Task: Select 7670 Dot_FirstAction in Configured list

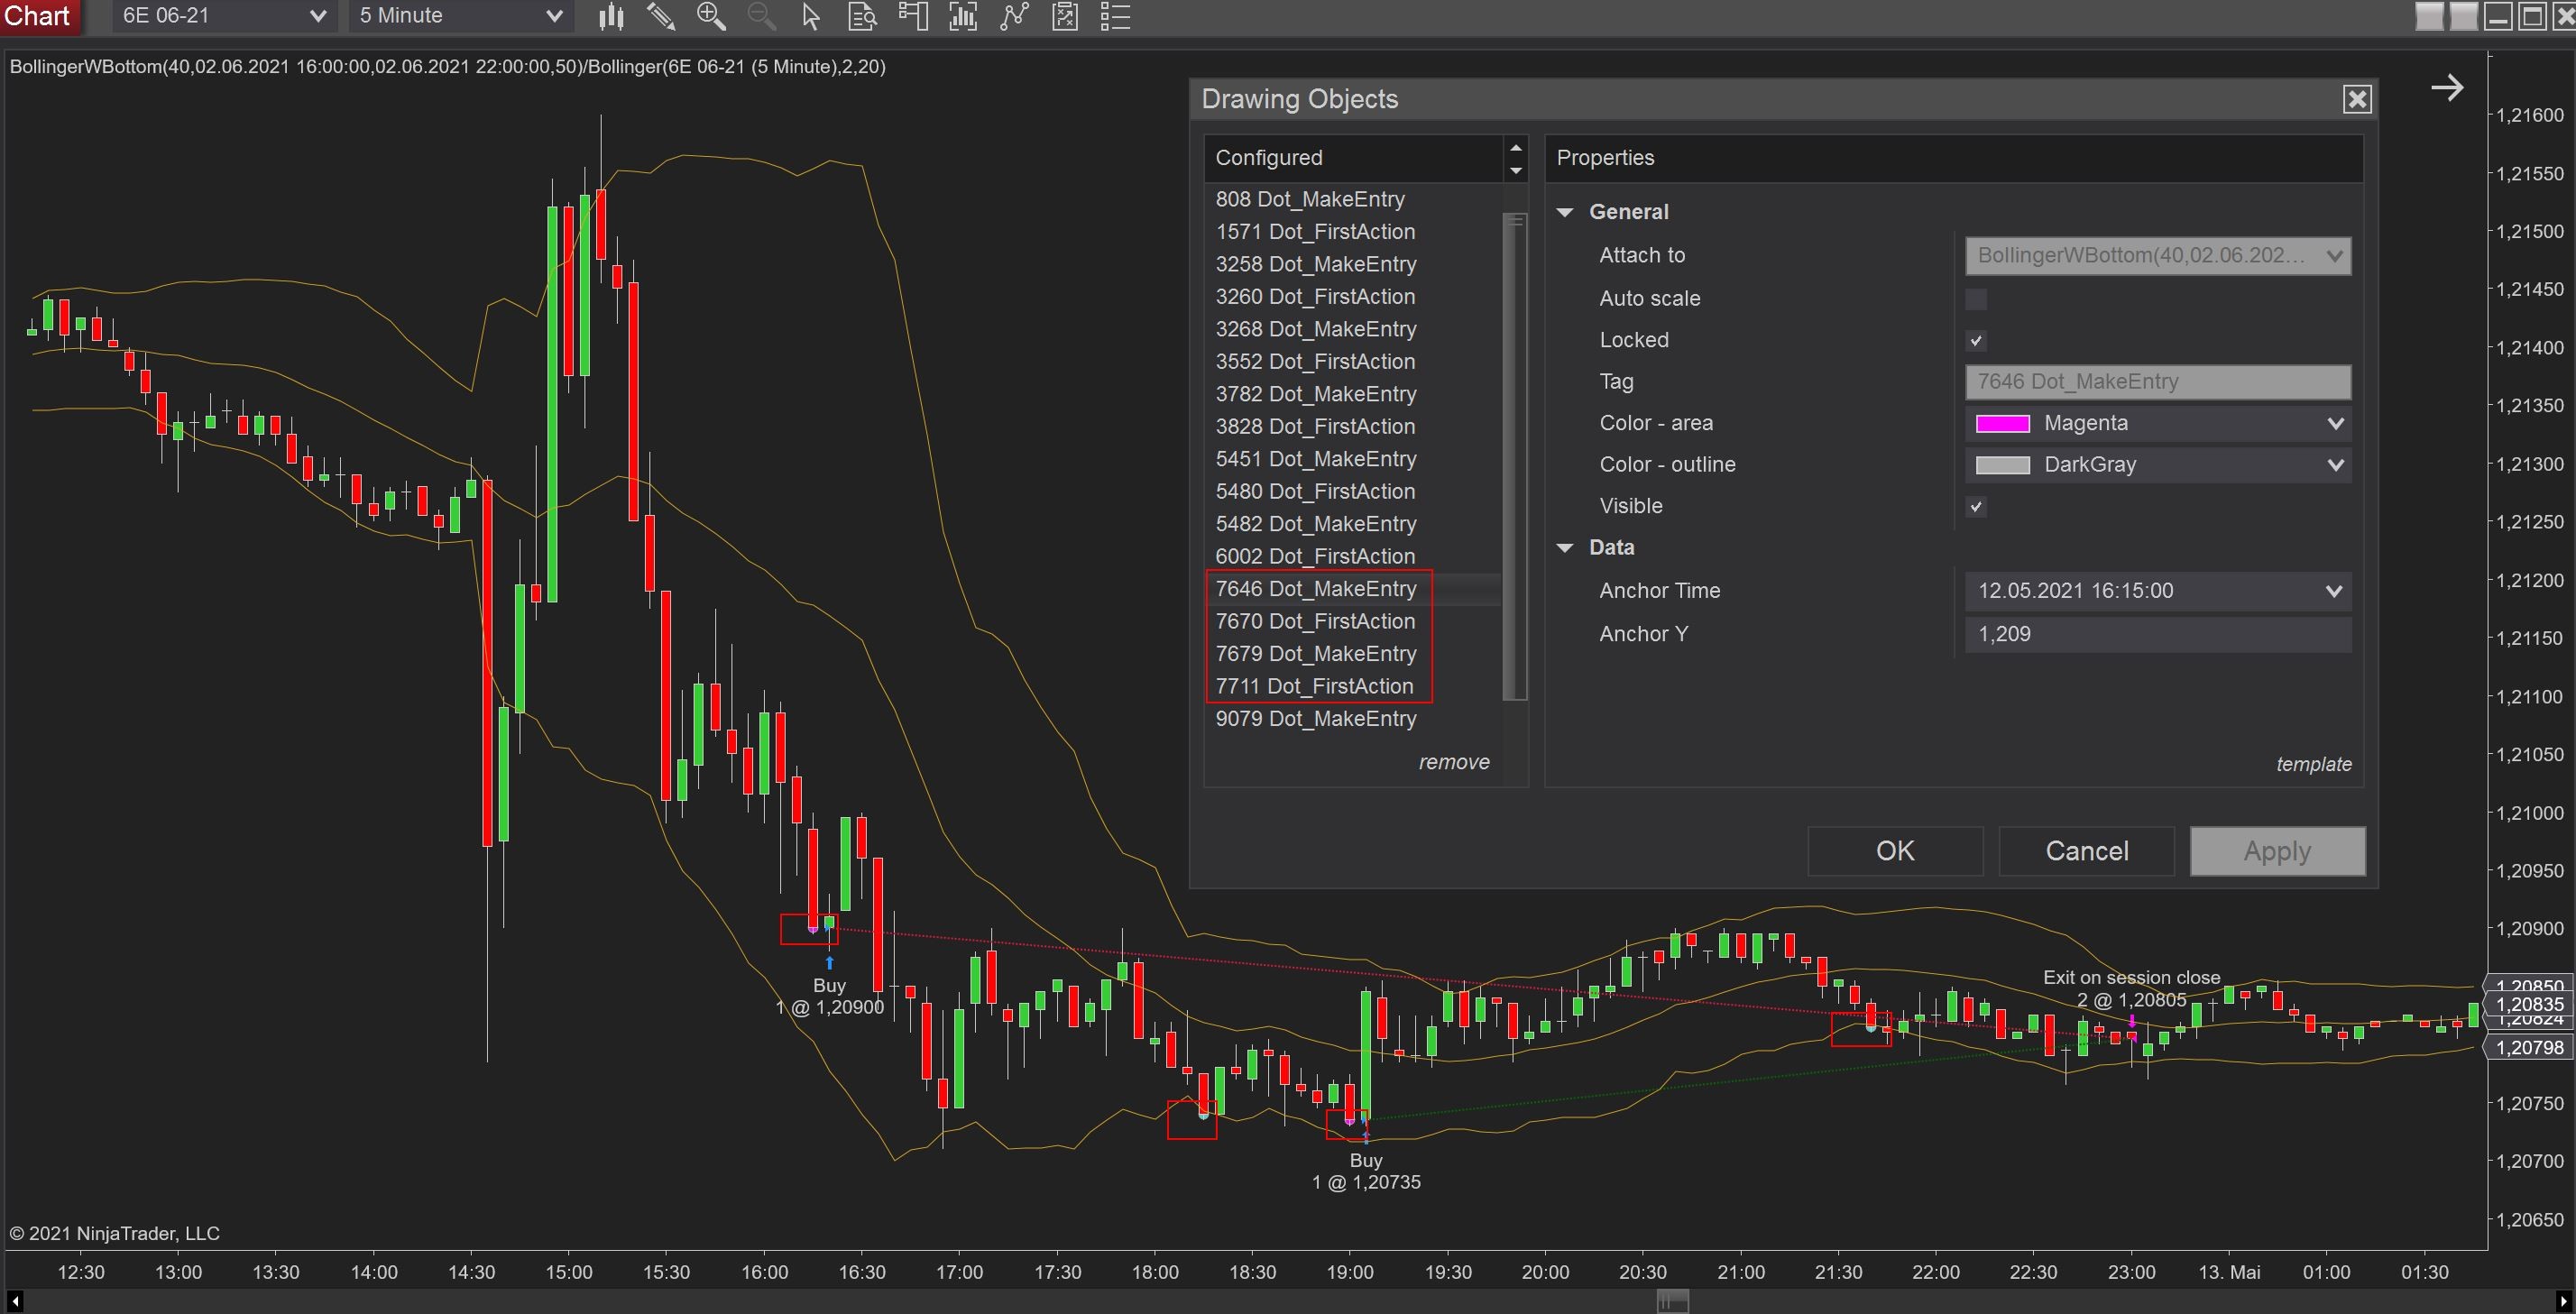Action: click(1314, 621)
